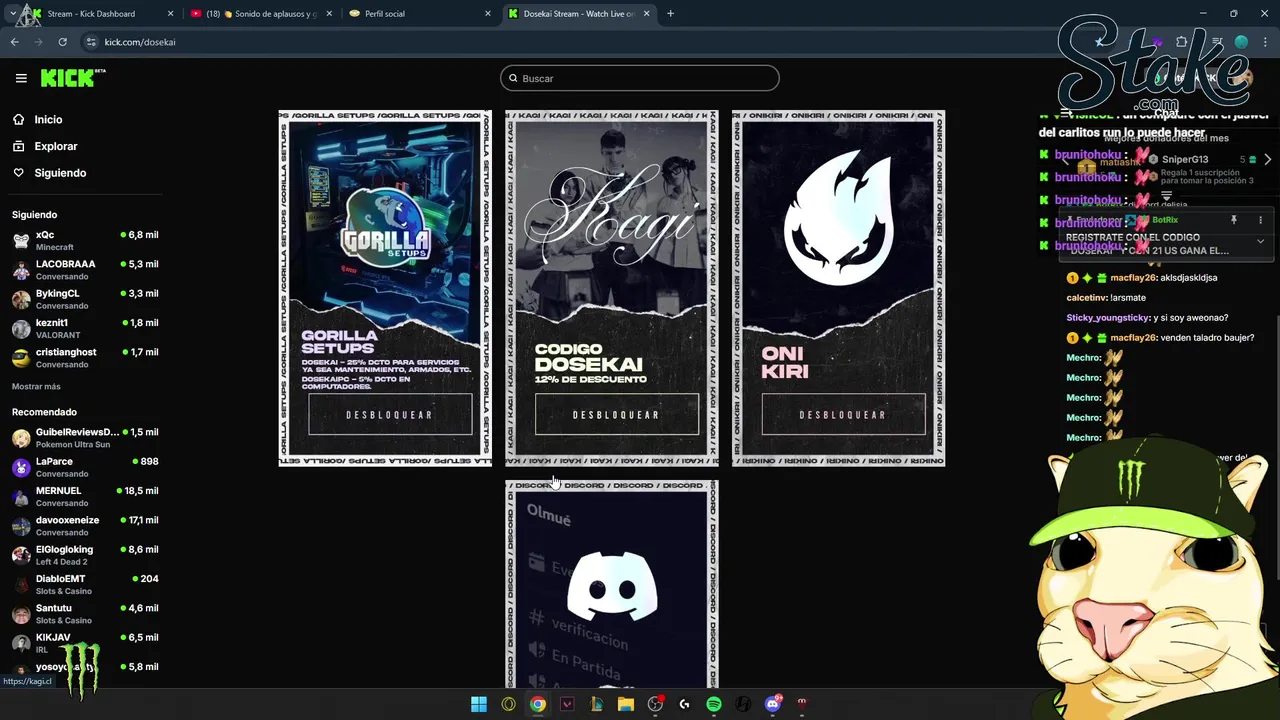This screenshot has width=1280, height=720.
Task: Open the Discord panel
Action: (x=611, y=585)
